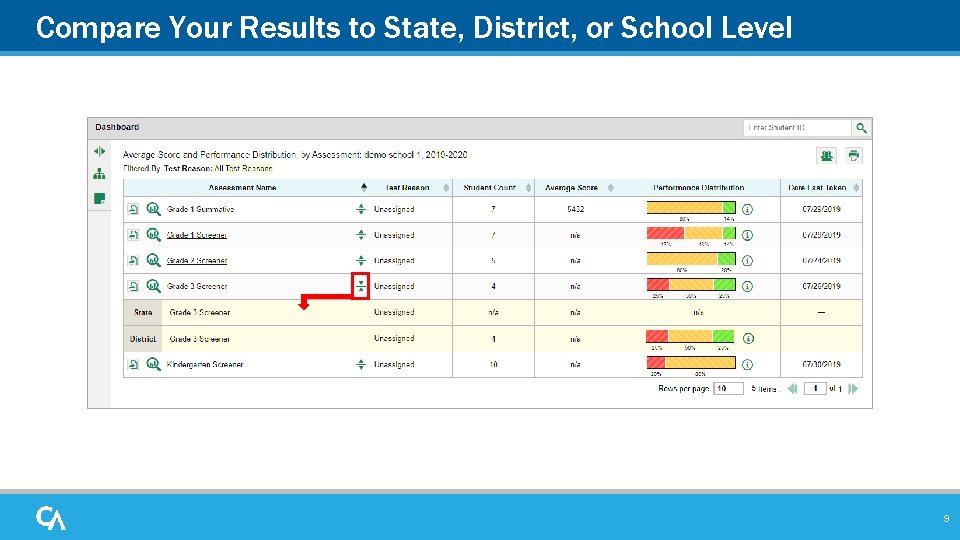Open results magnifier for Grade 3 Screener
Screen dimensions: 960x540
pyautogui.click(x=153, y=287)
